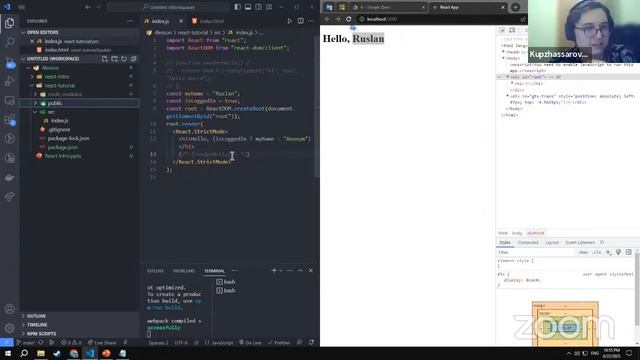Reload the page in the browser

point(348,19)
